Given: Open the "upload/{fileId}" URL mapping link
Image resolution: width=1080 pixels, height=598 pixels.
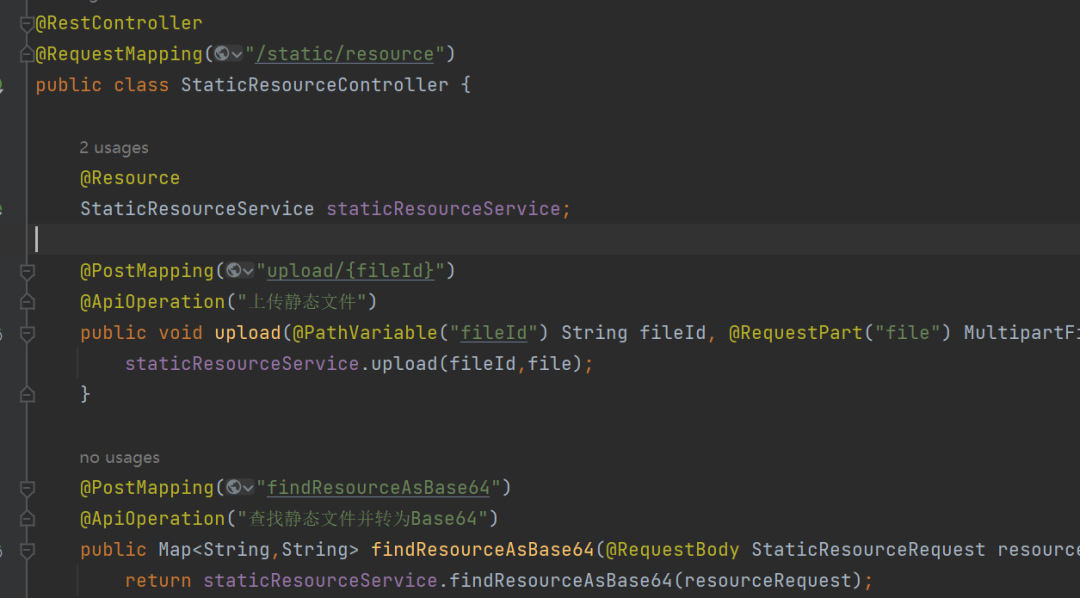Looking at the screenshot, I should pos(351,271).
